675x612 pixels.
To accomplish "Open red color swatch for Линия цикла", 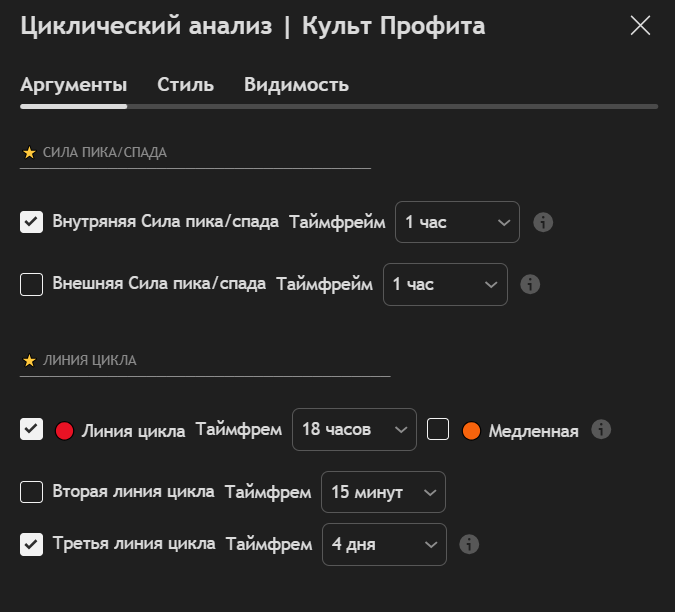I will point(66,431).
